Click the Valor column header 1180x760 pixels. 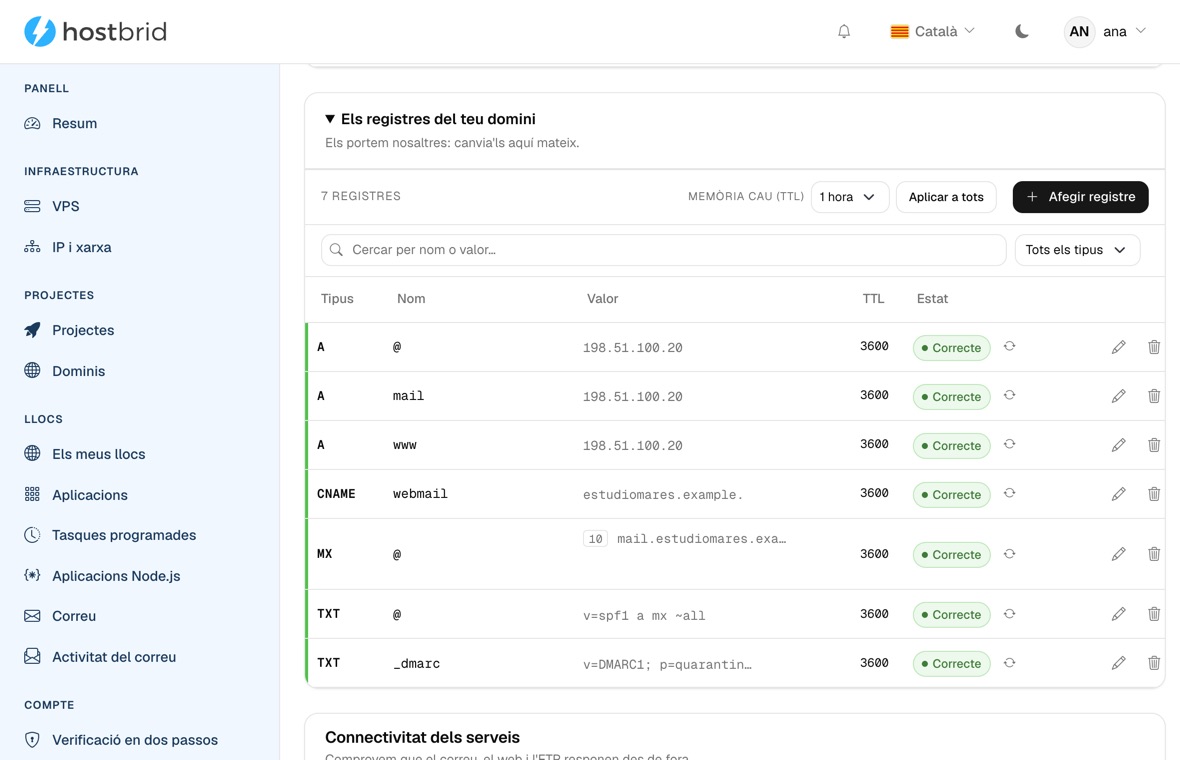click(602, 299)
